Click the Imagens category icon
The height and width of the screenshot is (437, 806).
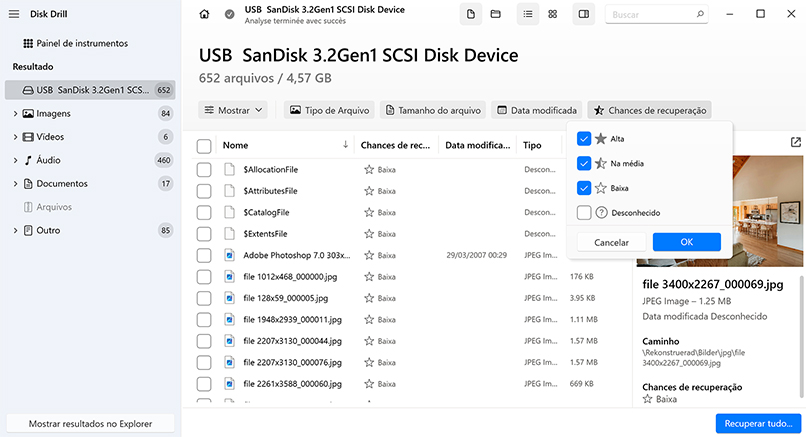(28, 114)
